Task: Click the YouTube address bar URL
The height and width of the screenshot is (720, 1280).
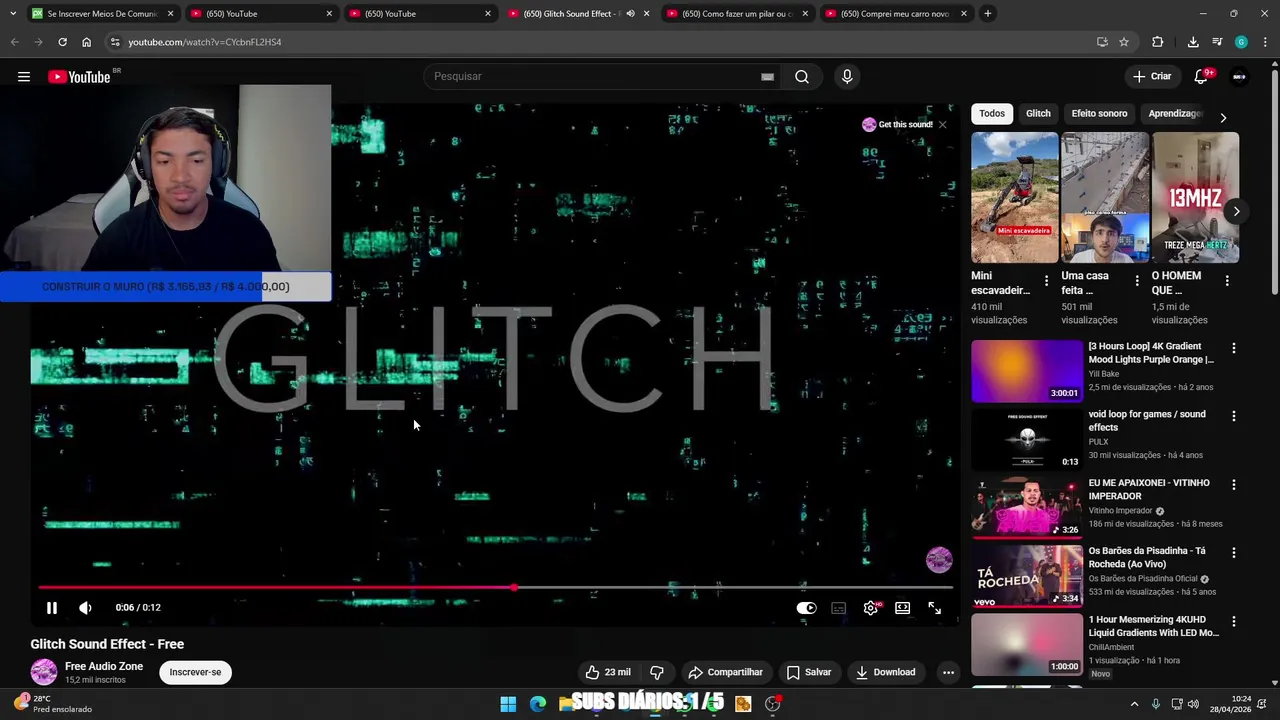Action: tap(205, 42)
